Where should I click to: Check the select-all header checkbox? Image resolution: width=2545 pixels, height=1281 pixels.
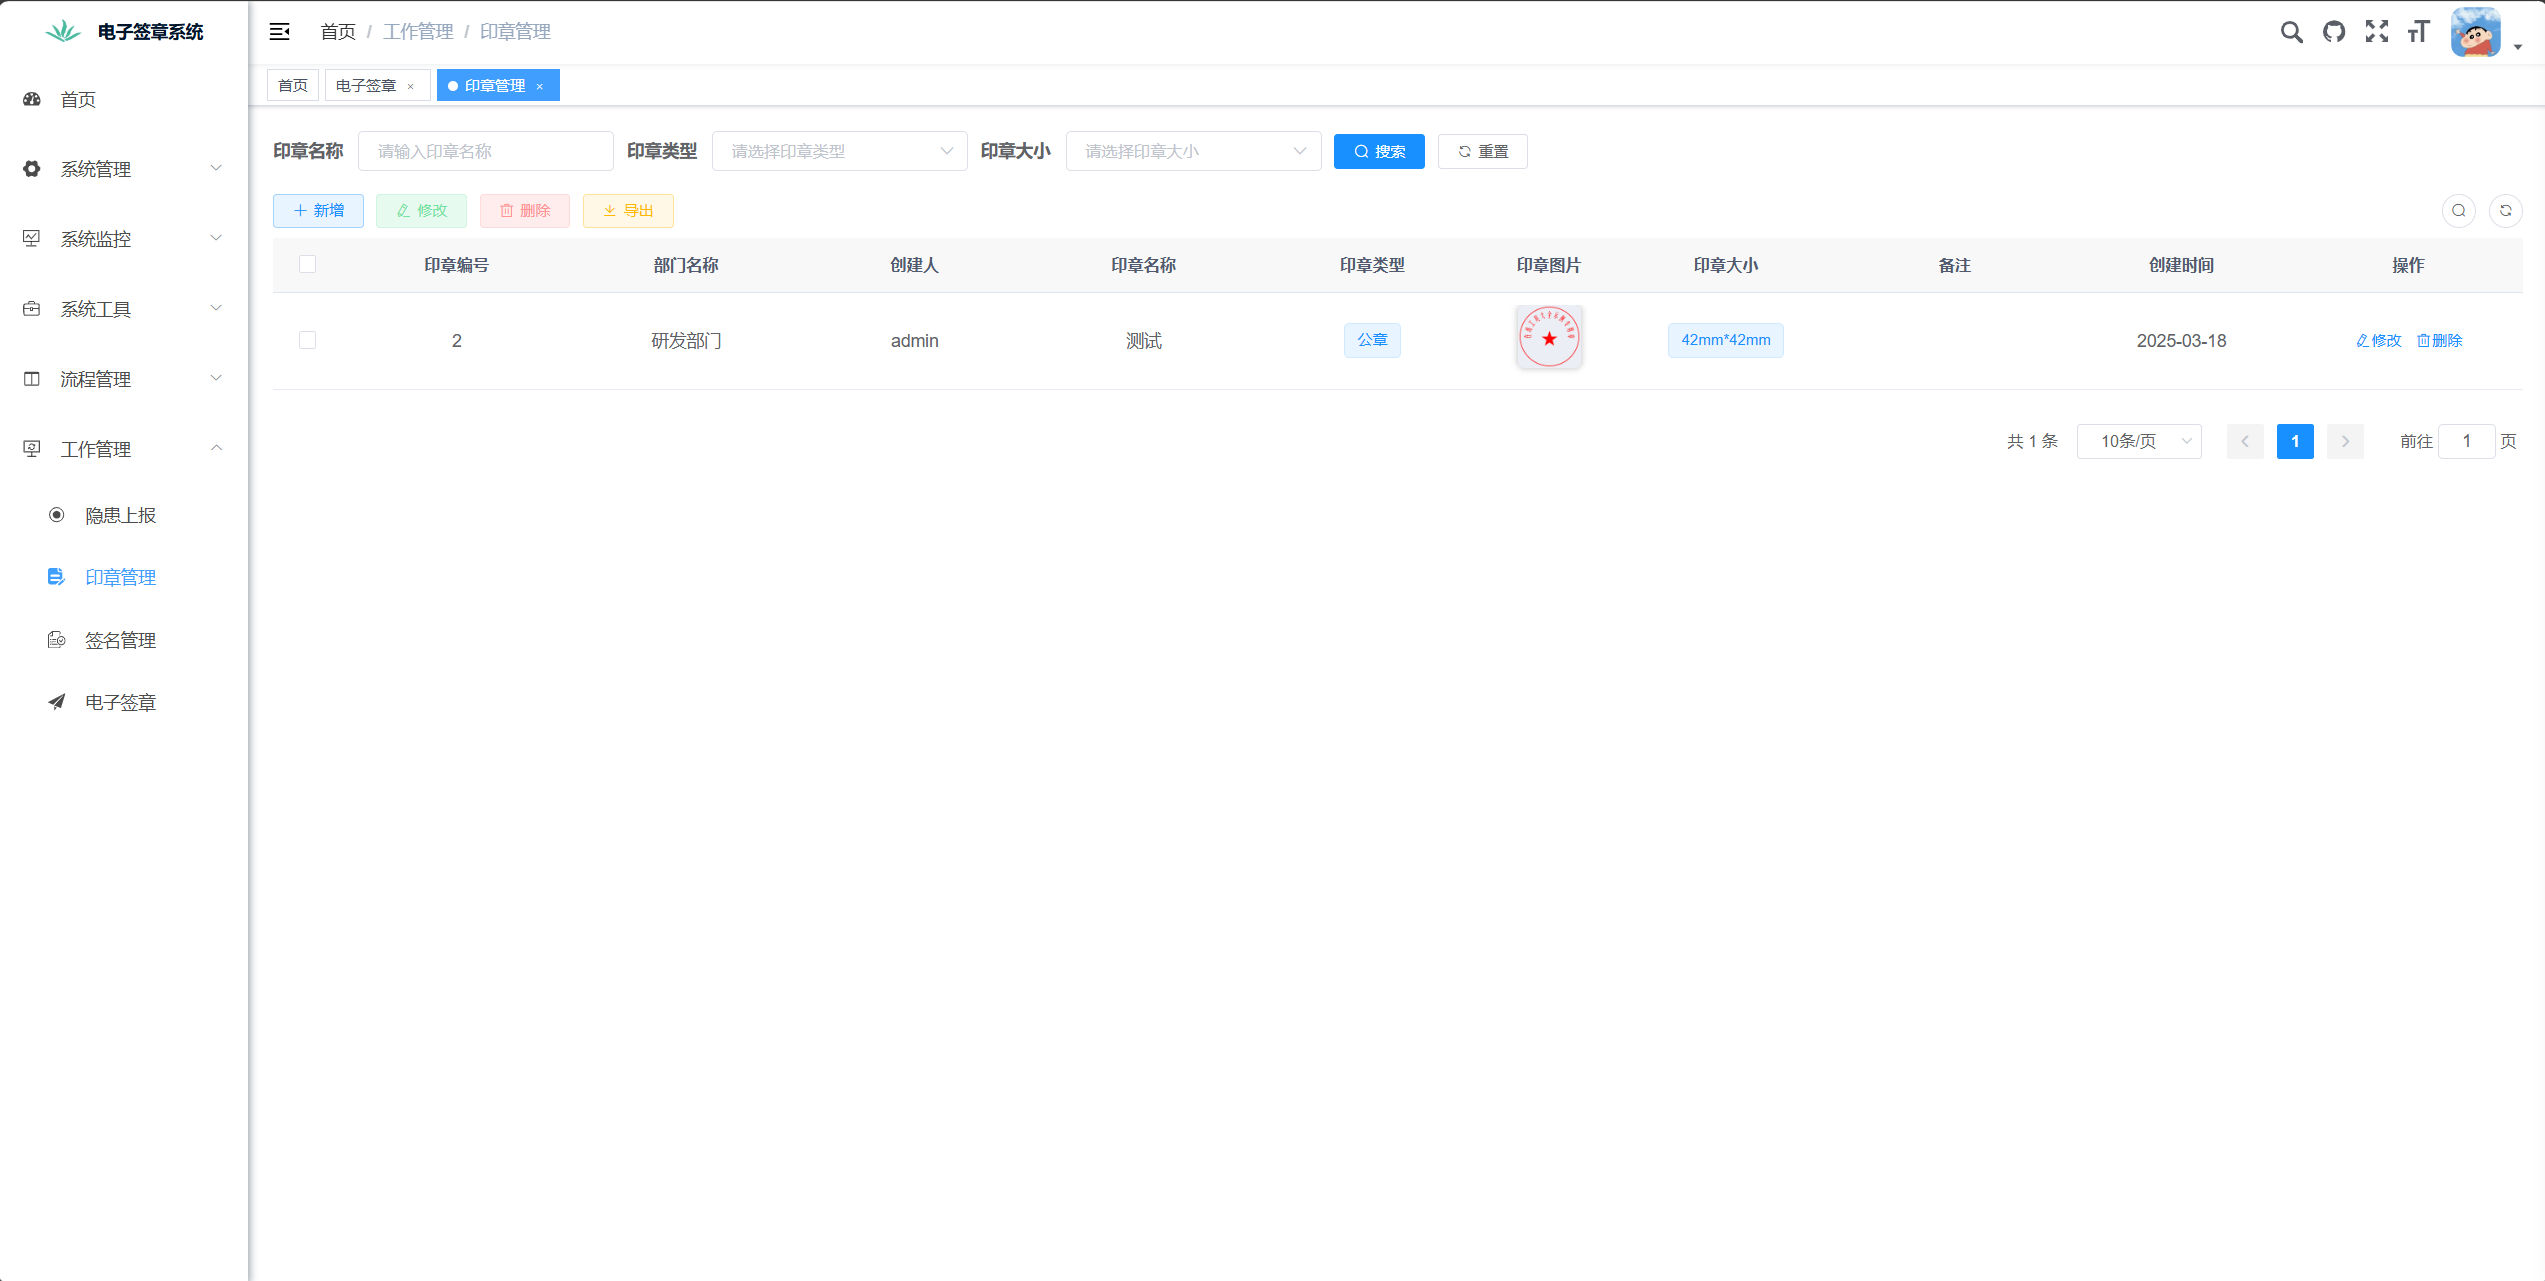click(x=307, y=264)
